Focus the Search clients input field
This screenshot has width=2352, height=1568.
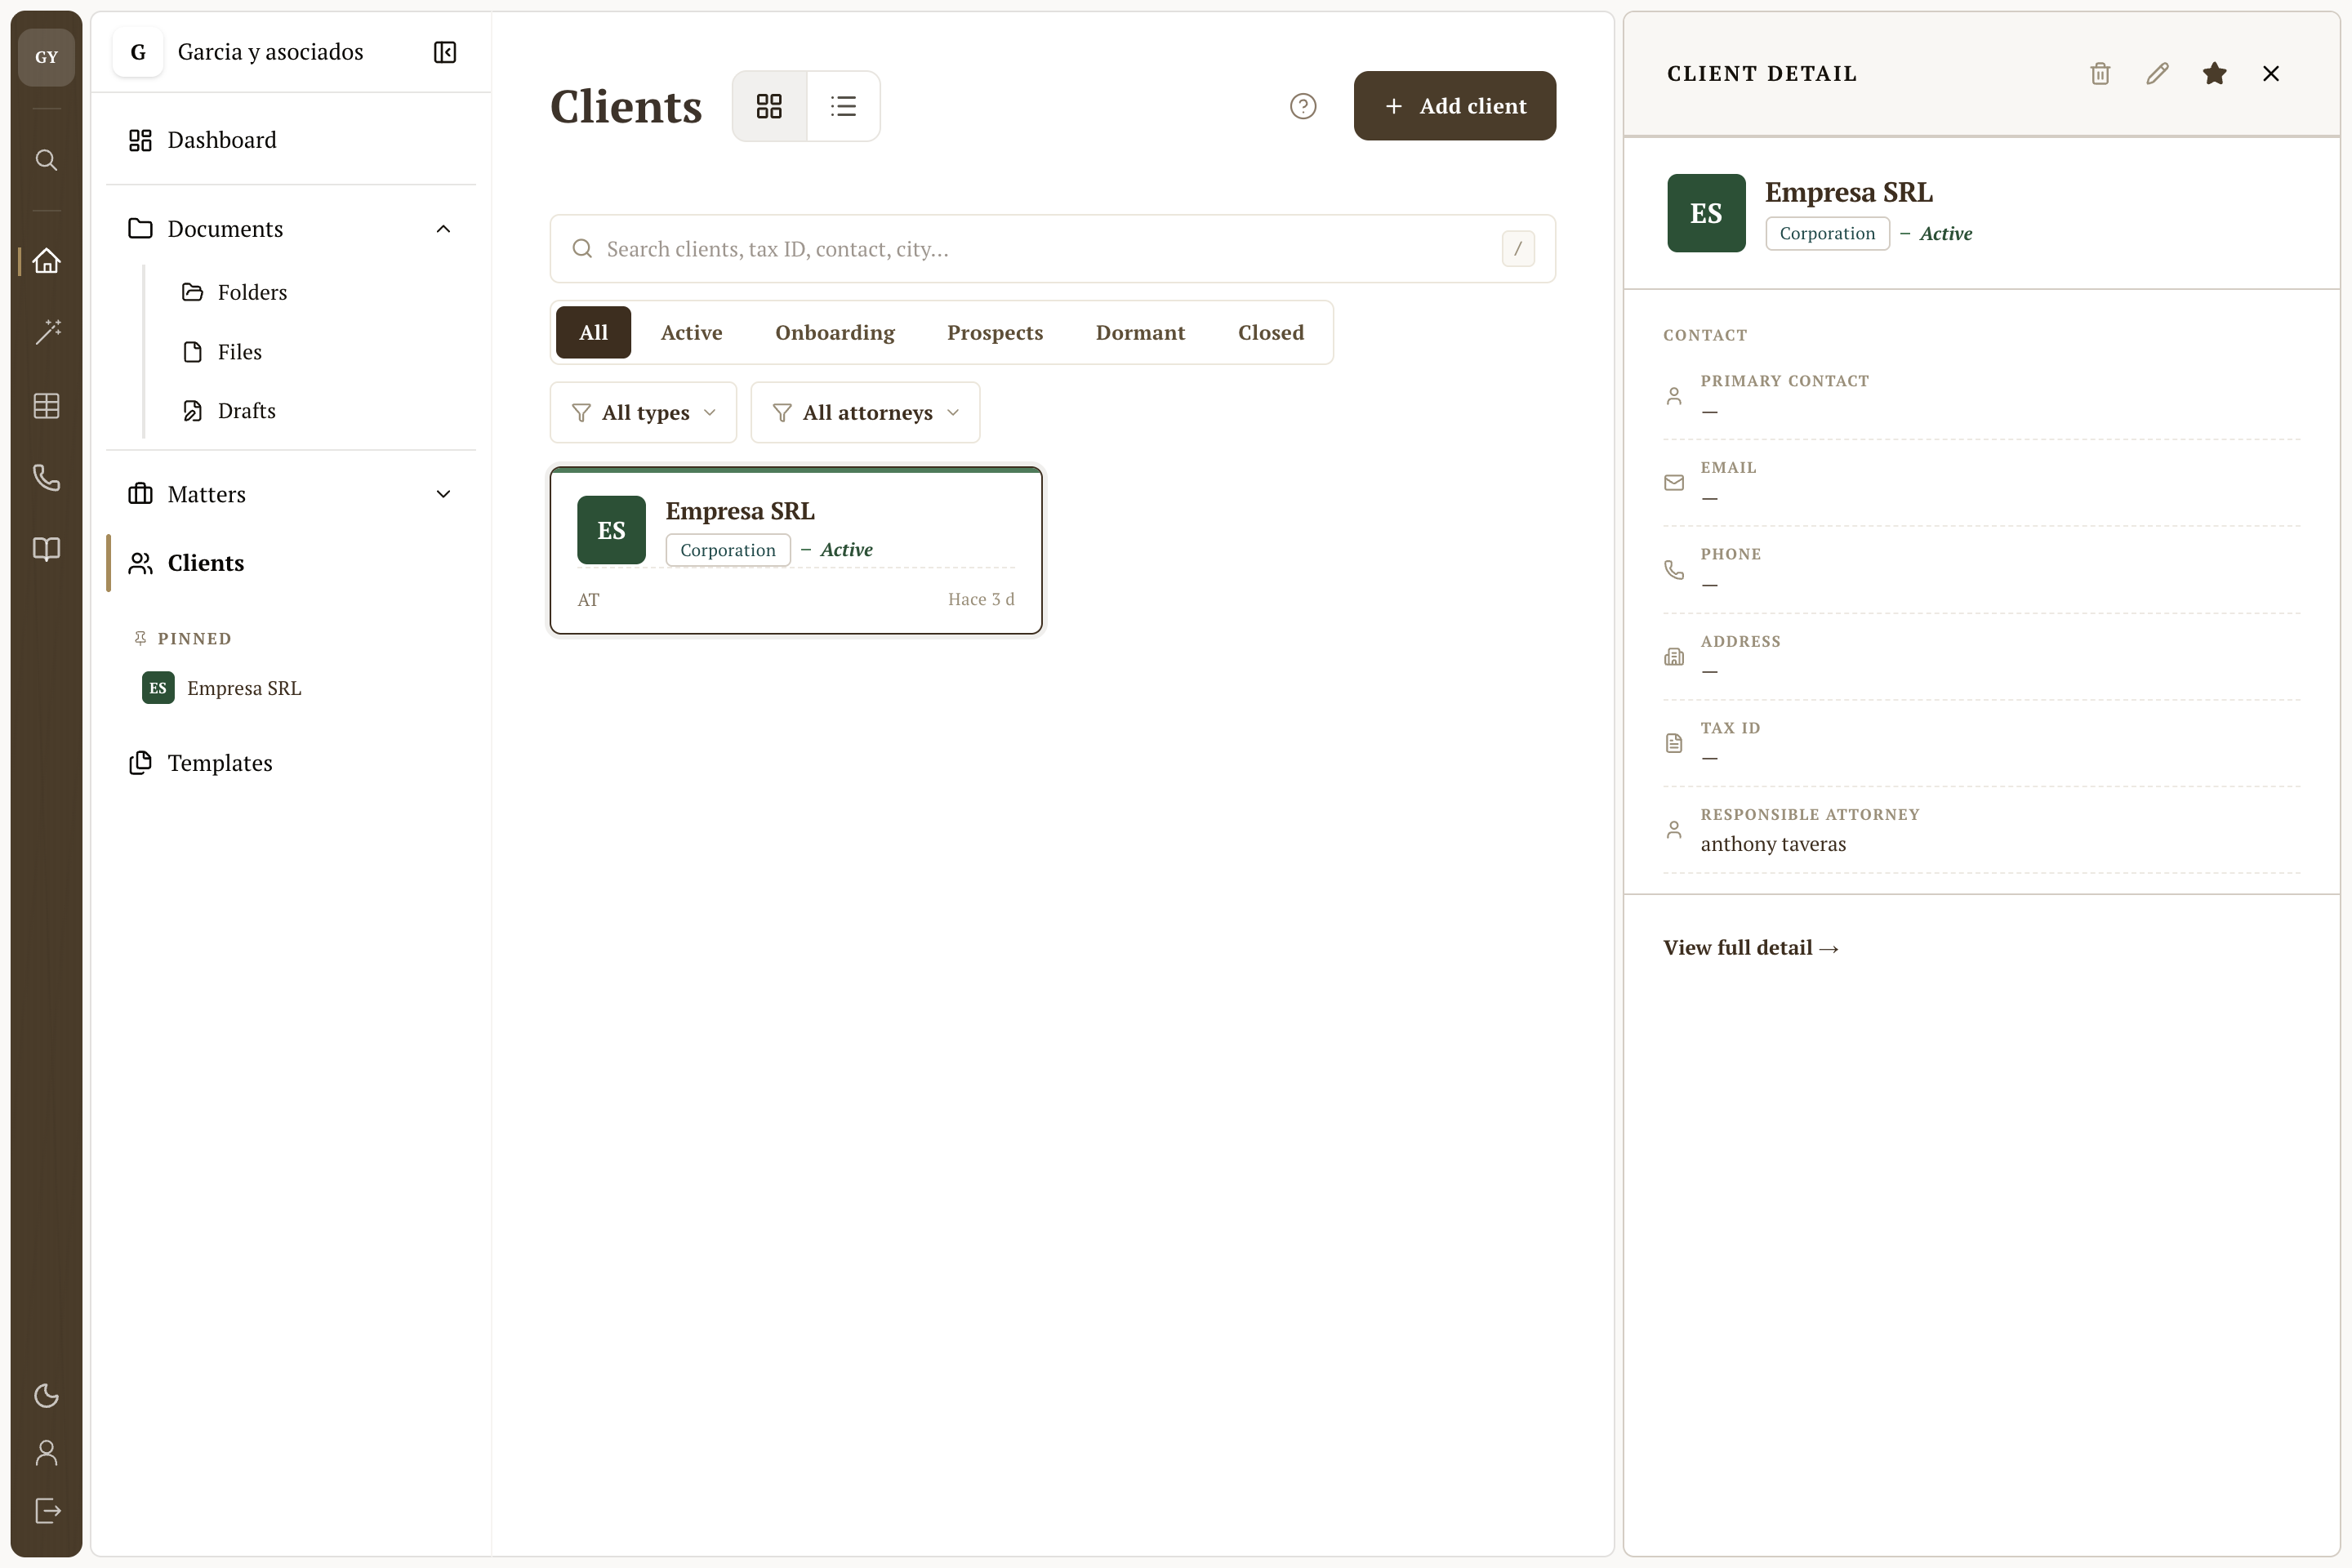(1052, 249)
